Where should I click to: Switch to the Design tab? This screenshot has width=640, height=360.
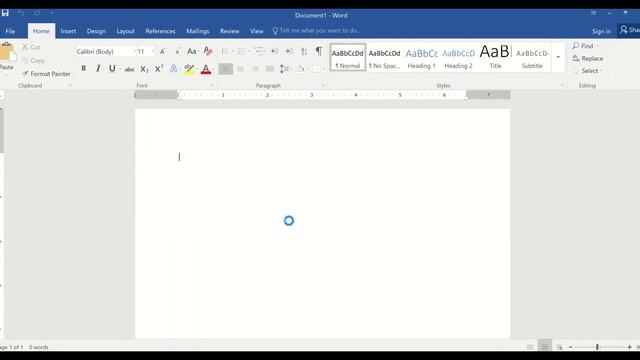click(x=96, y=31)
